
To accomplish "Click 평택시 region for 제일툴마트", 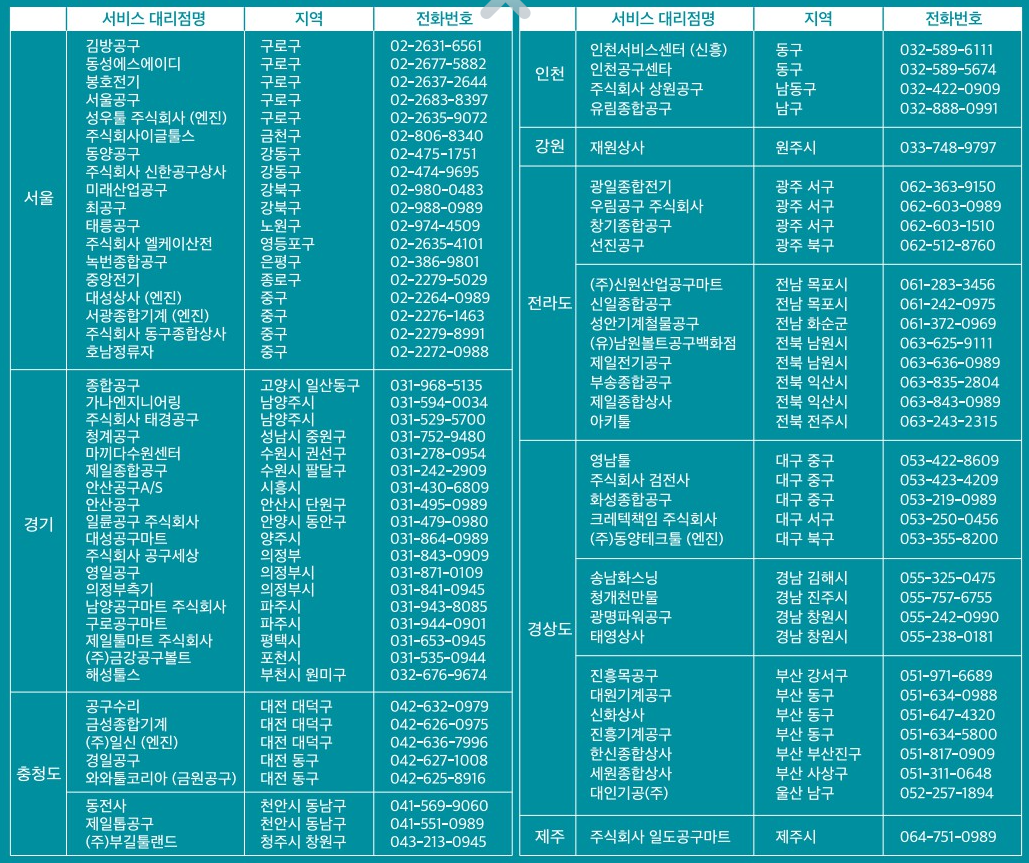I will click(x=280, y=641).
